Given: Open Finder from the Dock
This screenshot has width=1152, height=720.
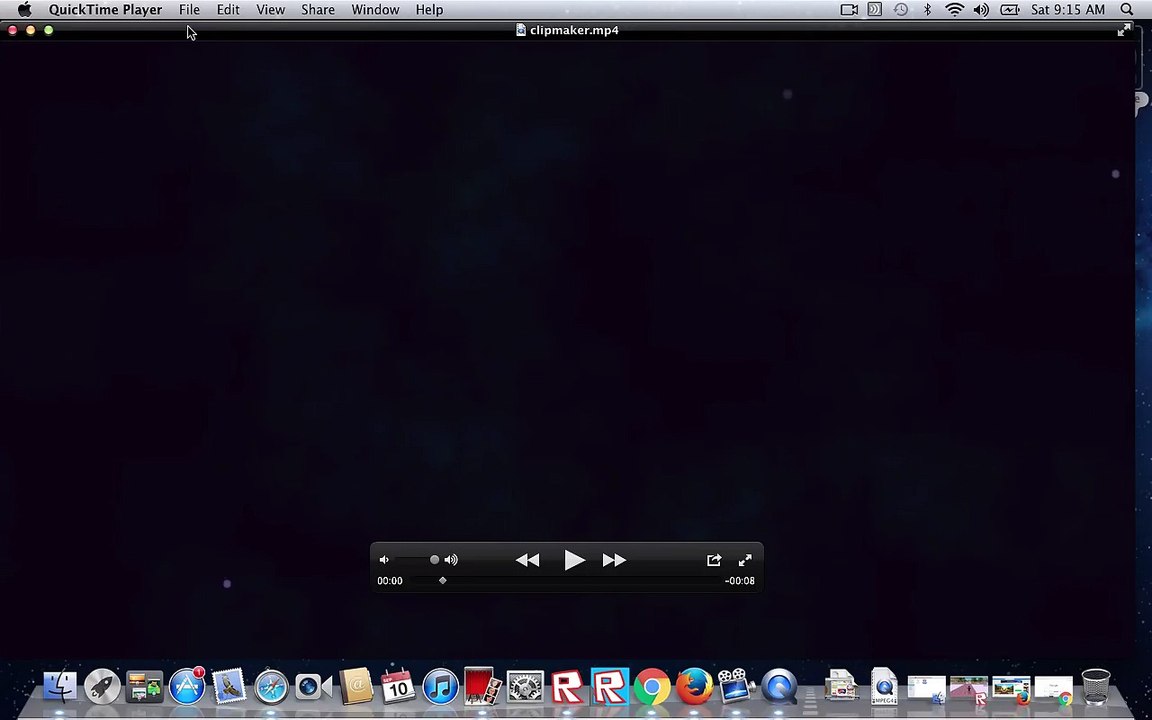Looking at the screenshot, I should (x=60, y=687).
